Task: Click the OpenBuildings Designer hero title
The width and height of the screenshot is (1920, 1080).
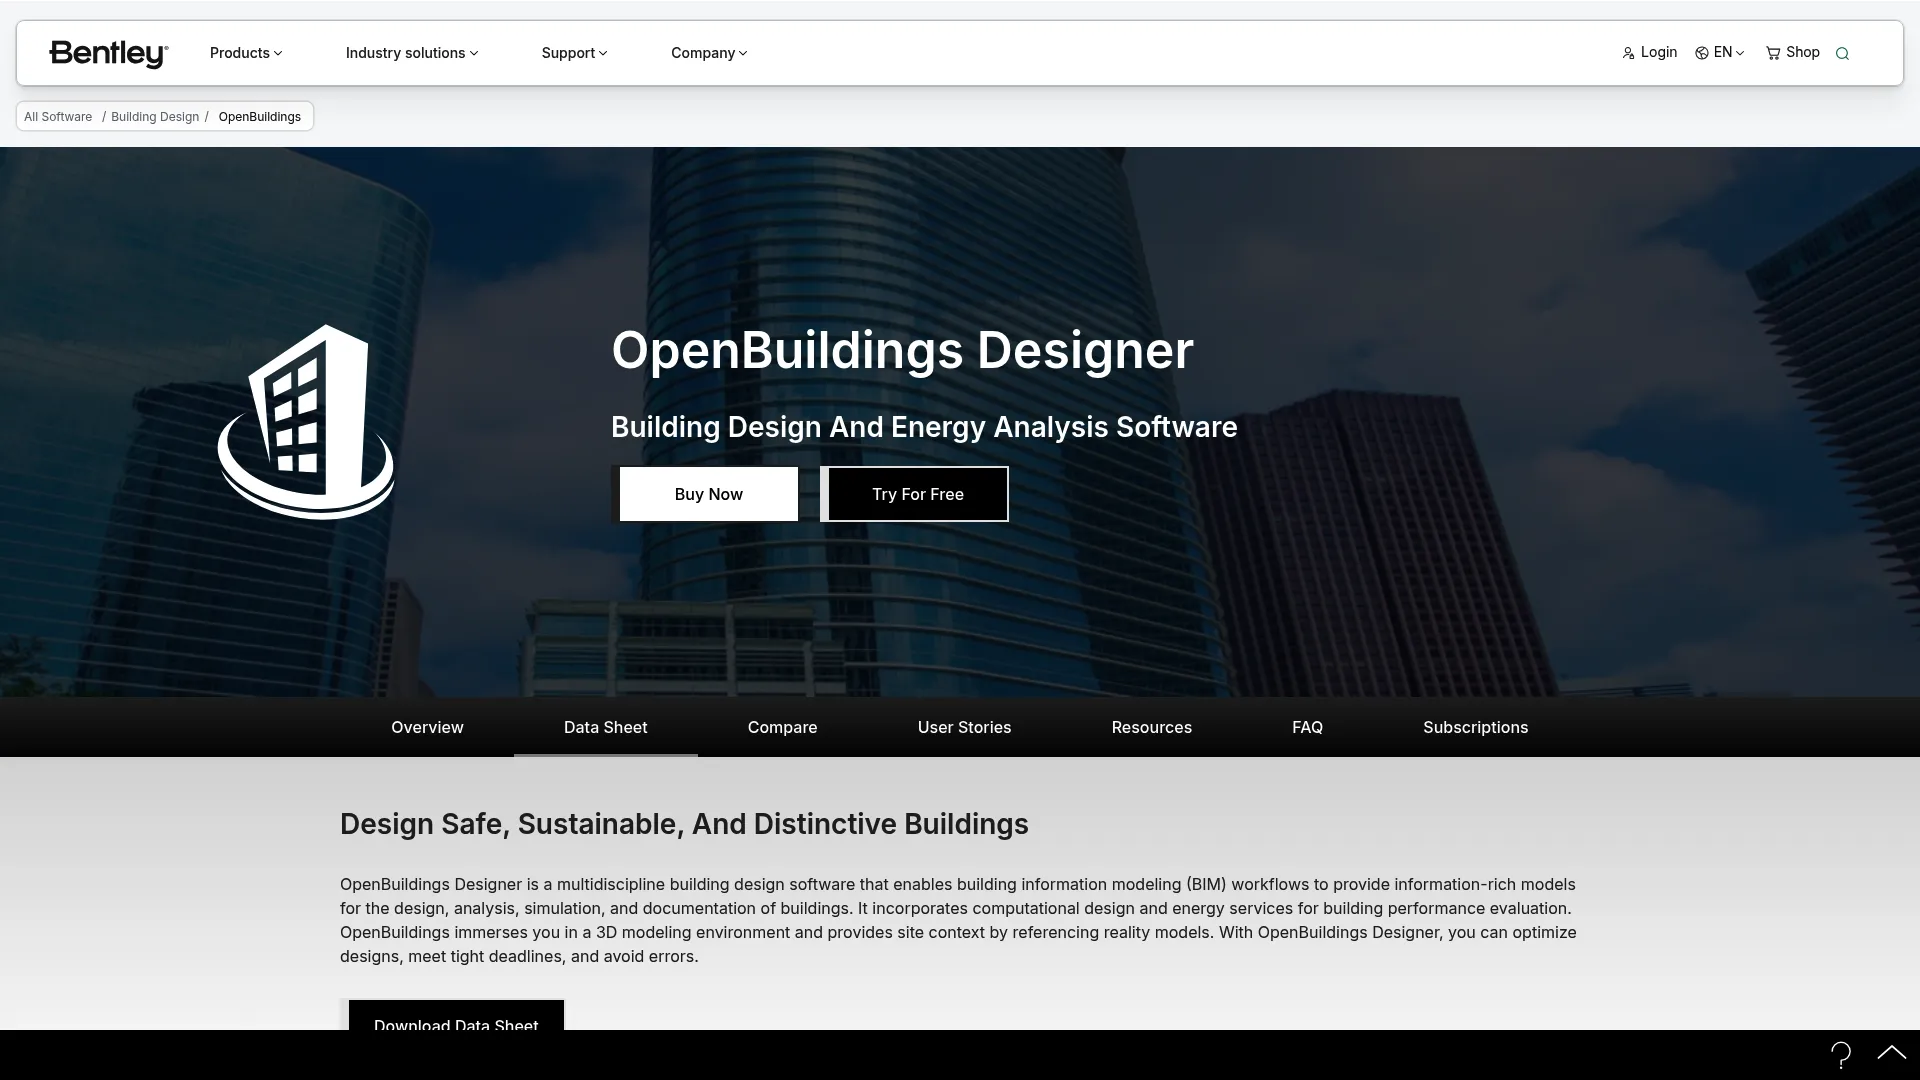Action: (x=902, y=351)
